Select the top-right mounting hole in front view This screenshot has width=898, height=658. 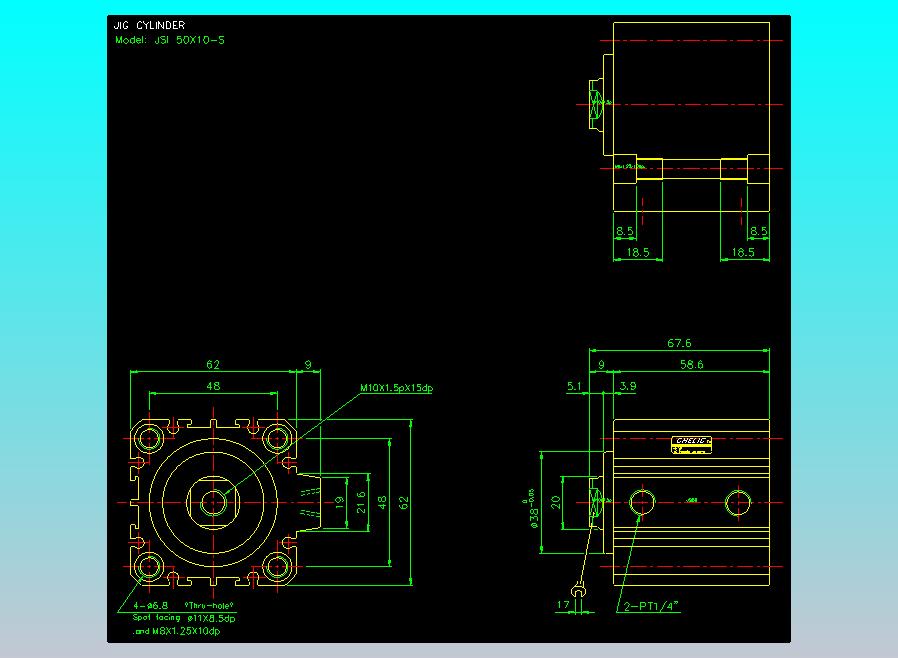point(275,438)
